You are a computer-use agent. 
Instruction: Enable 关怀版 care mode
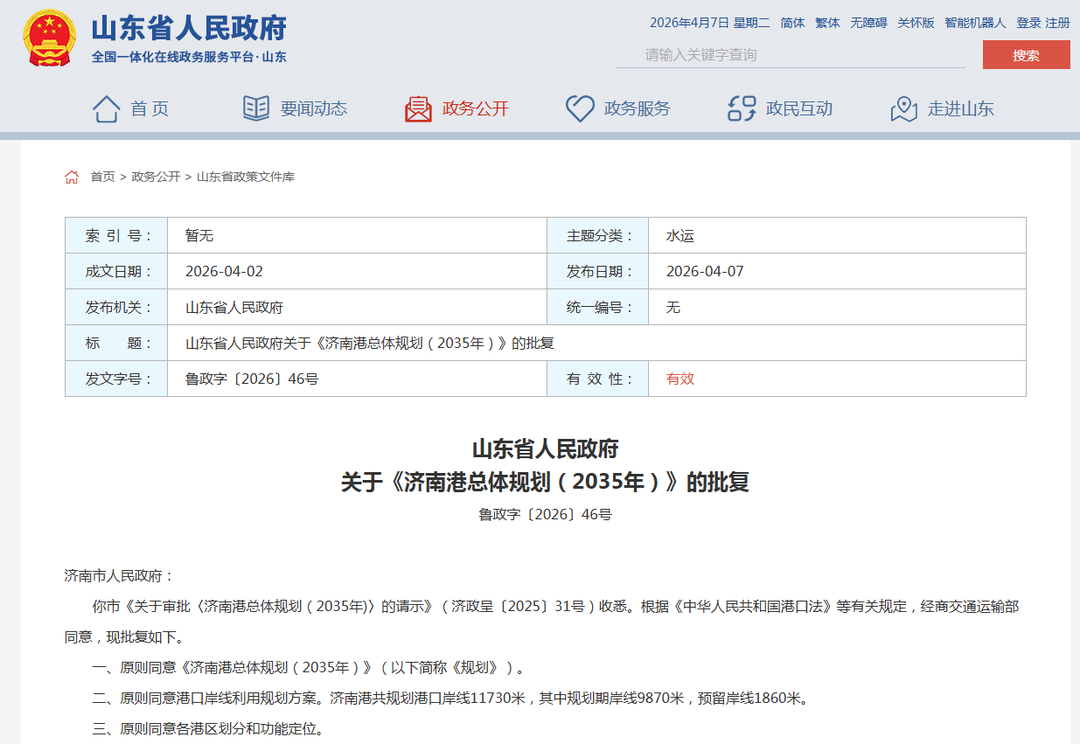[915, 23]
